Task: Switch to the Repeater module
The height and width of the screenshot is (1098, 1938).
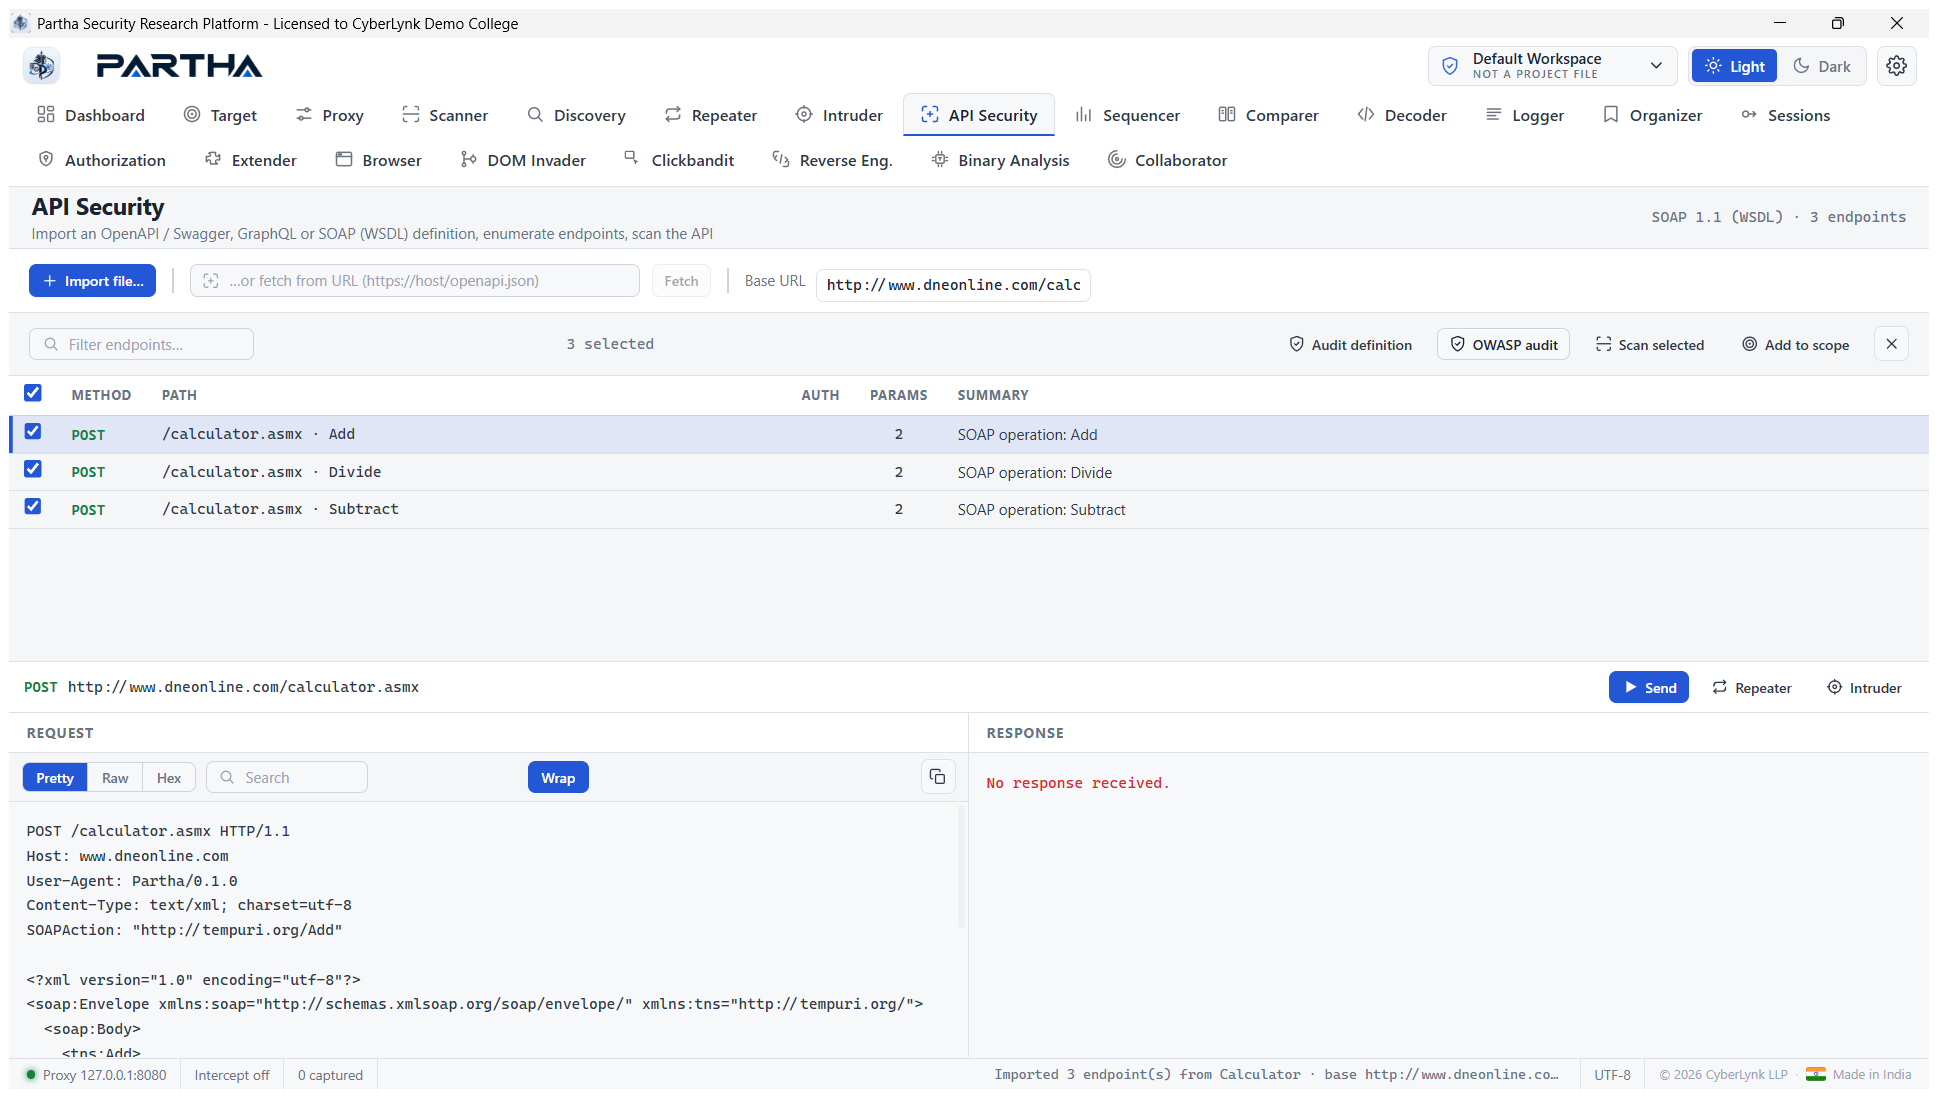Action: point(711,115)
